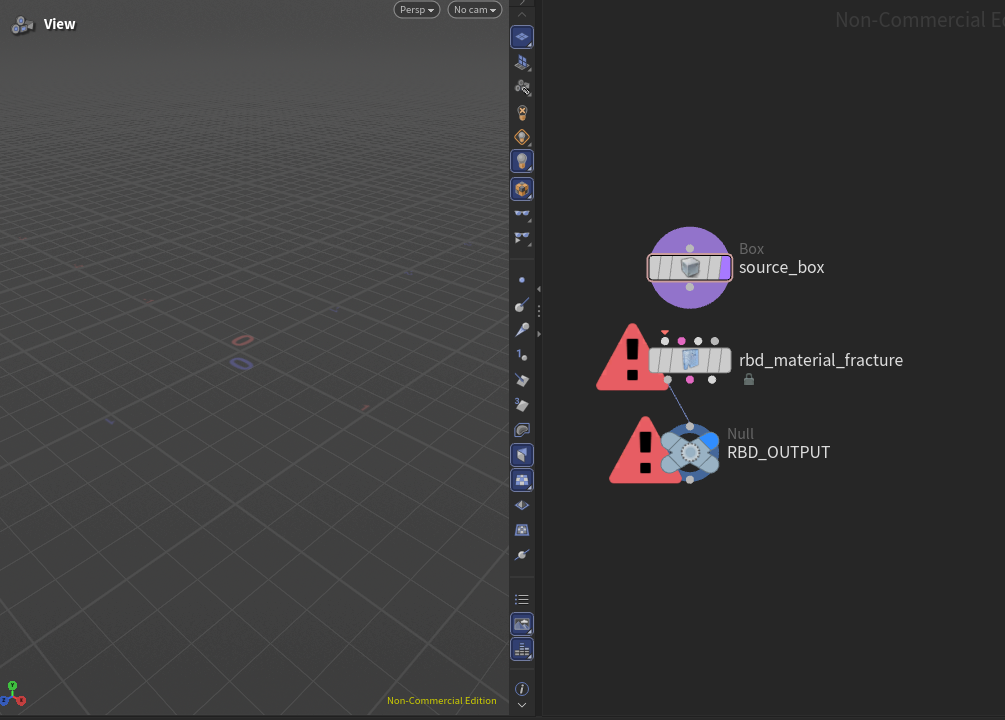Click the Non-Commercial Edition viewport text

click(x=442, y=701)
